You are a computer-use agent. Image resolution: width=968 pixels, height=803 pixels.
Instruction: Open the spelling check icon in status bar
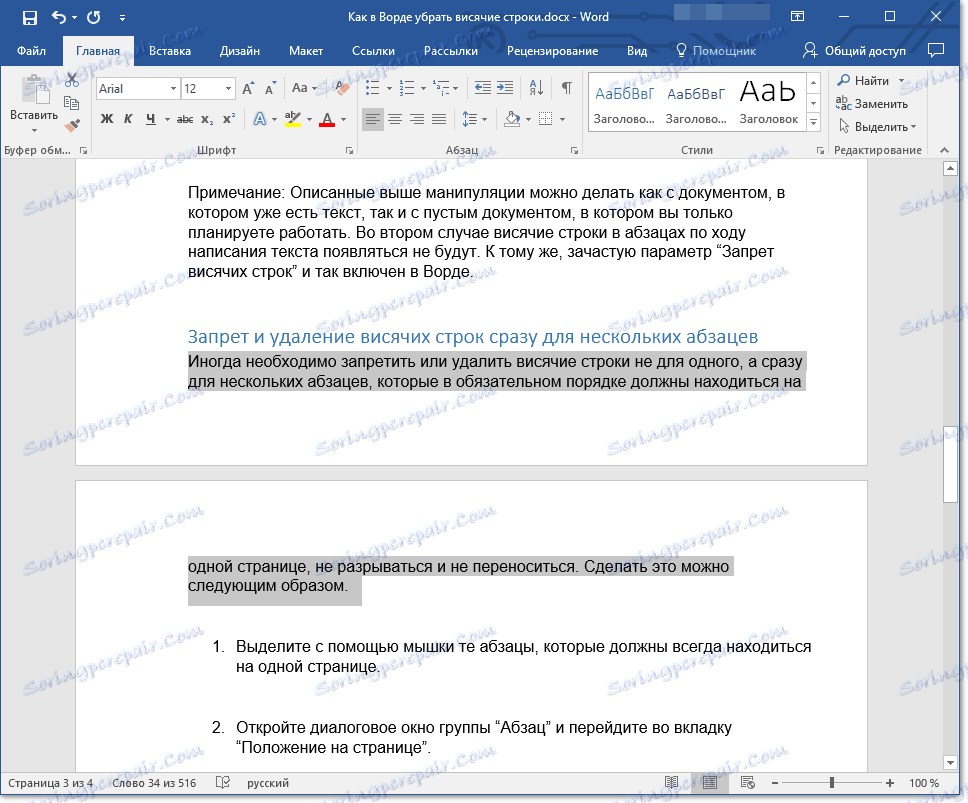coord(224,783)
